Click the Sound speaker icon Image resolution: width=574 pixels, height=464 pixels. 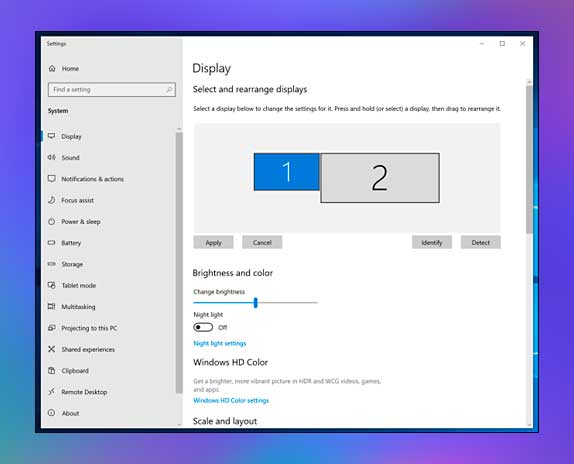52,157
